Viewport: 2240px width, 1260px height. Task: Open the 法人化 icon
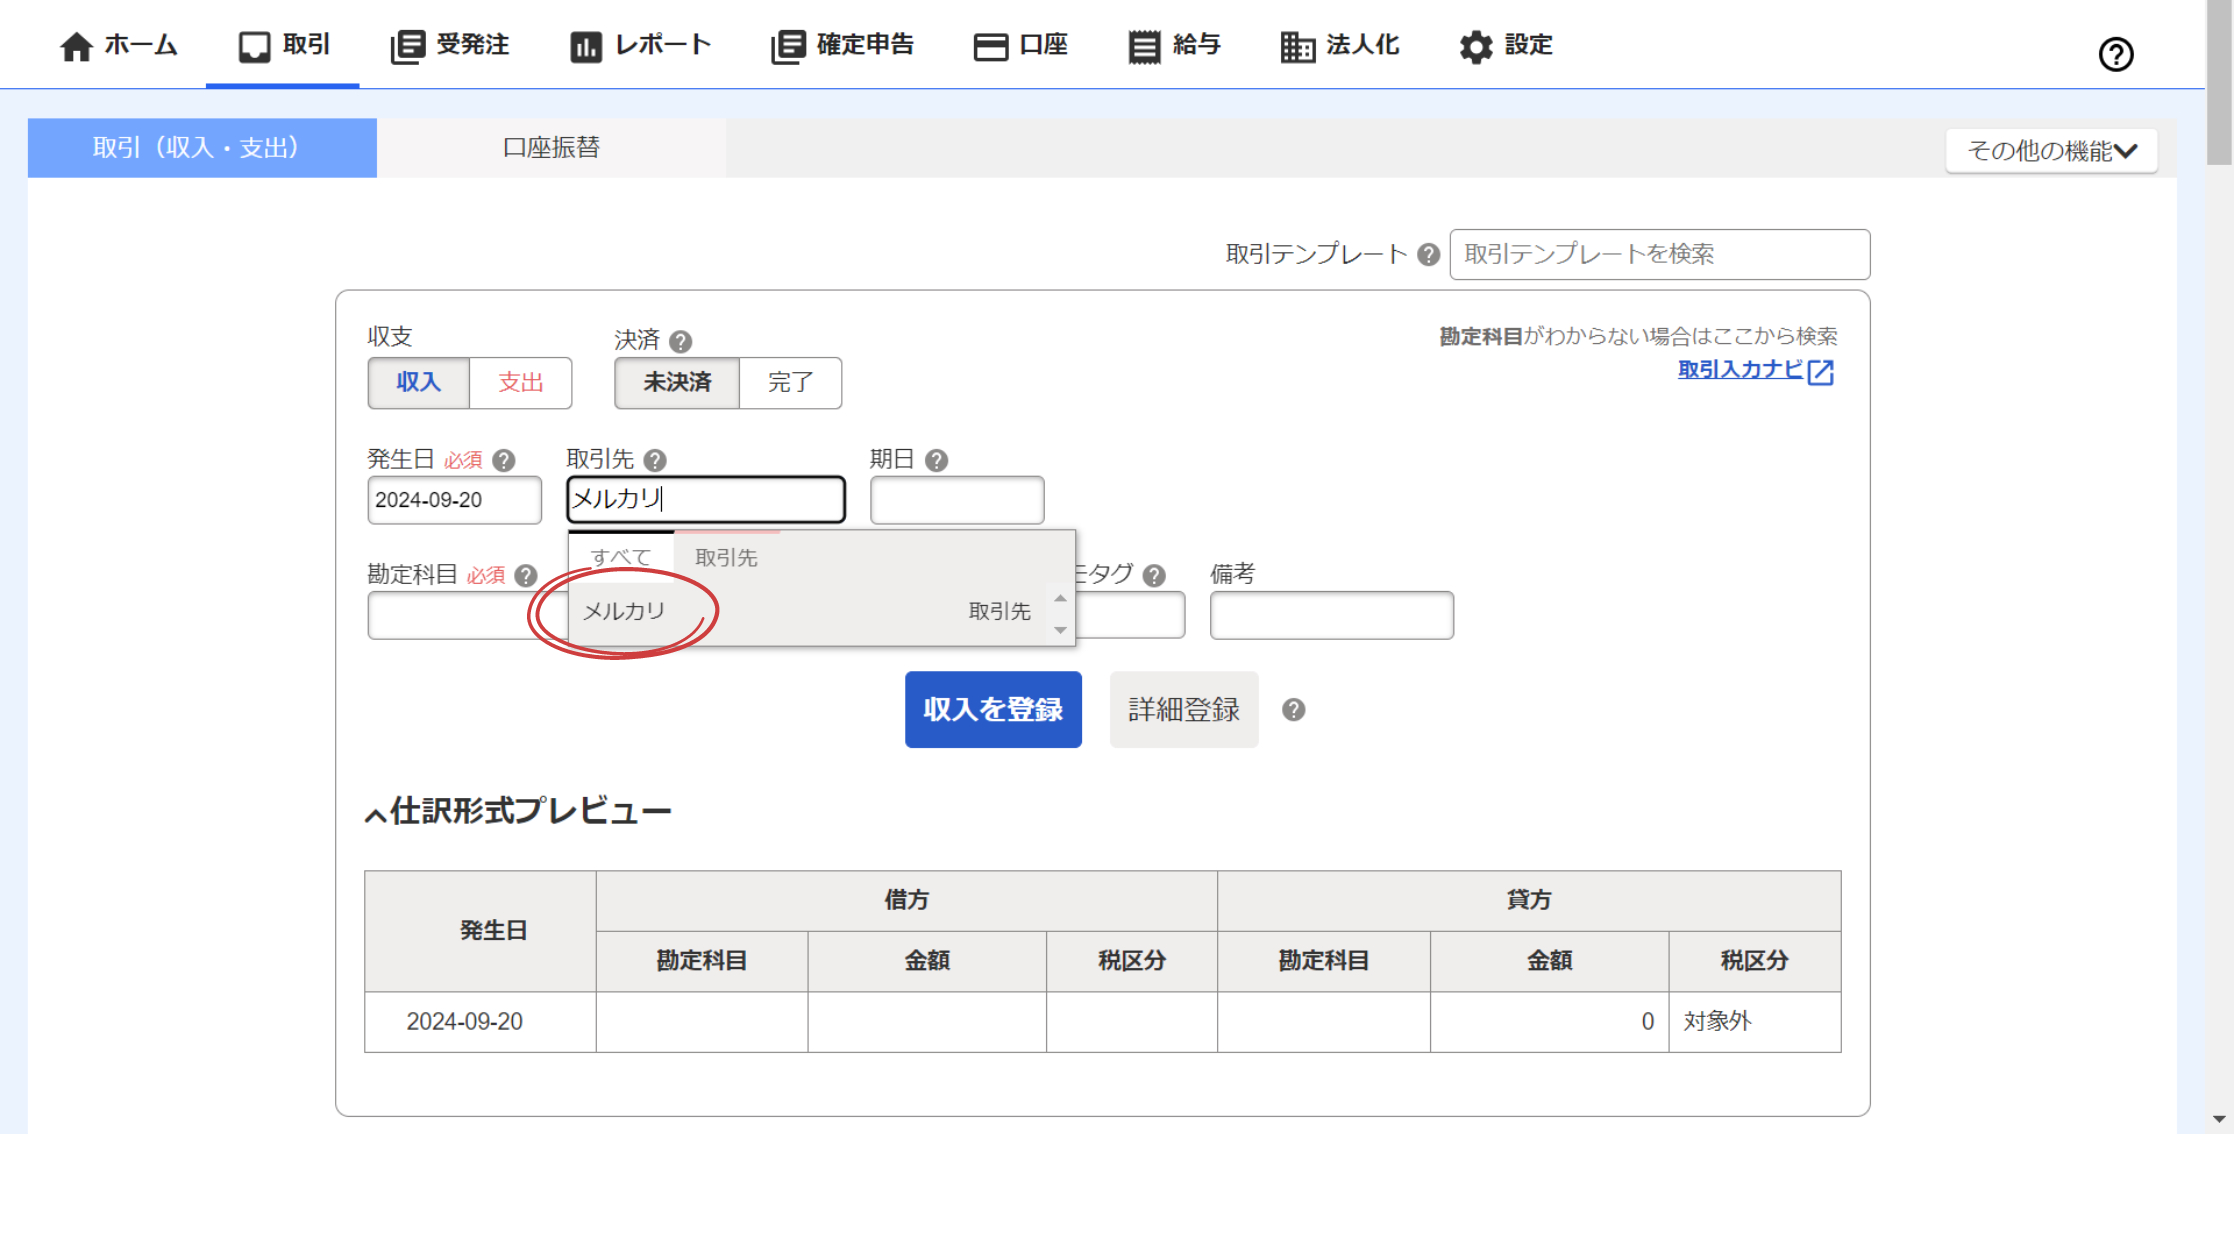[1297, 45]
